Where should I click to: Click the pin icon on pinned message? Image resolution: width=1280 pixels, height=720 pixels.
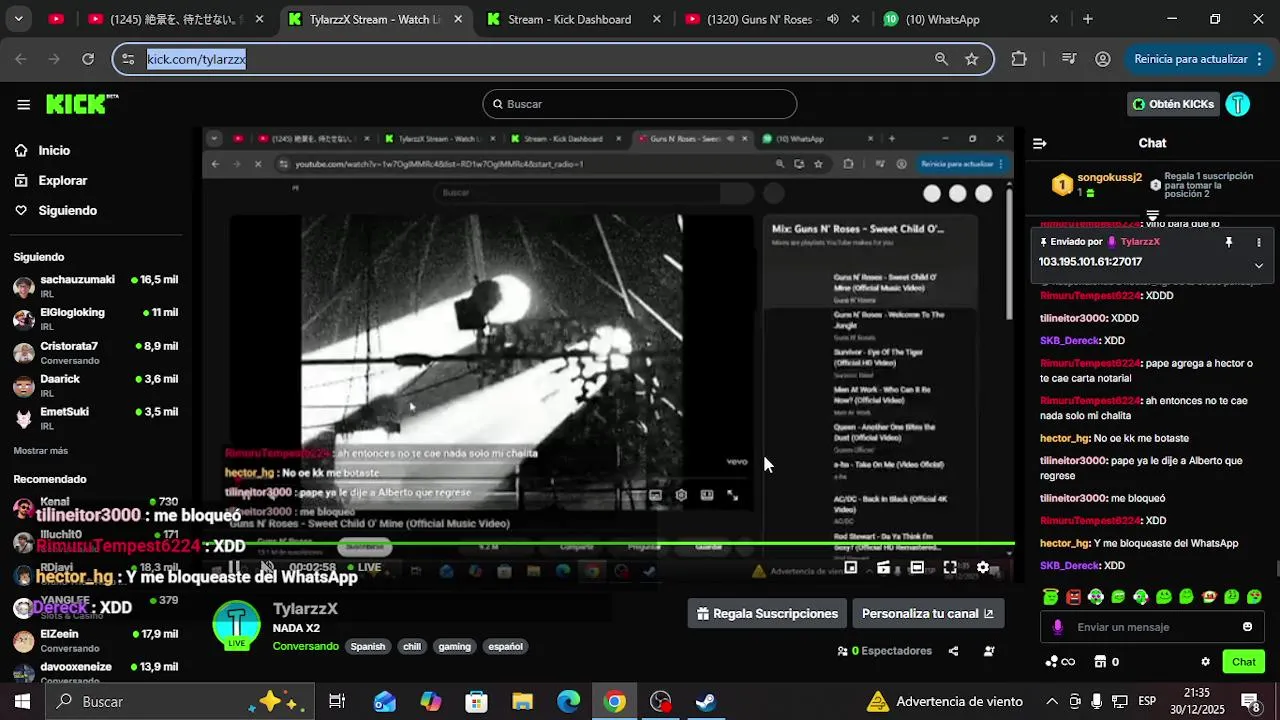1229,242
